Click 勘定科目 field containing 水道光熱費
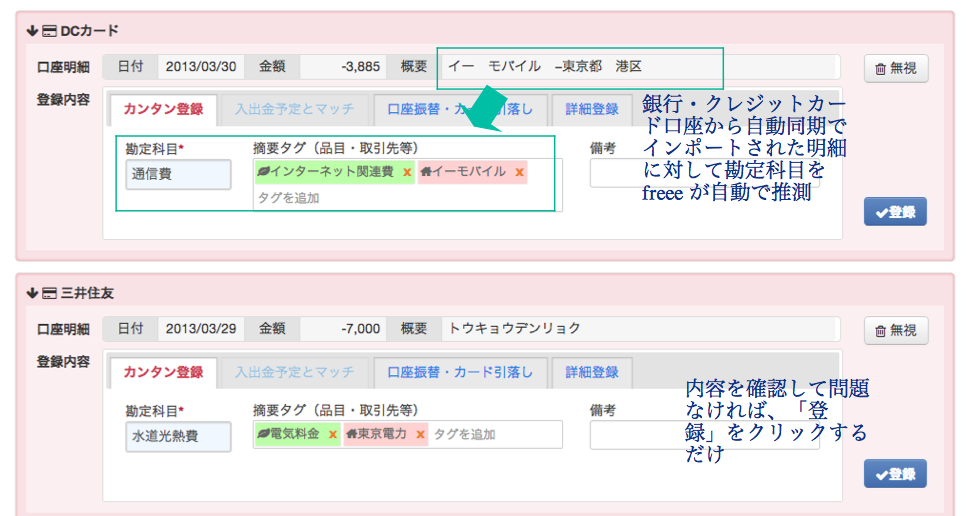The height and width of the screenshot is (516, 975). click(178, 437)
